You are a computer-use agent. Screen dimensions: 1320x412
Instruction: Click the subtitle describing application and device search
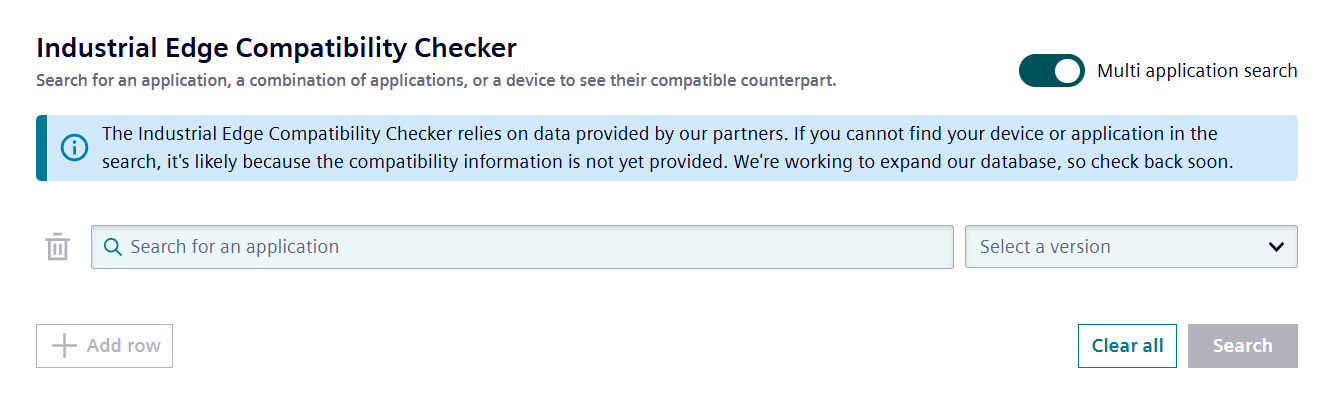pyautogui.click(x=436, y=80)
